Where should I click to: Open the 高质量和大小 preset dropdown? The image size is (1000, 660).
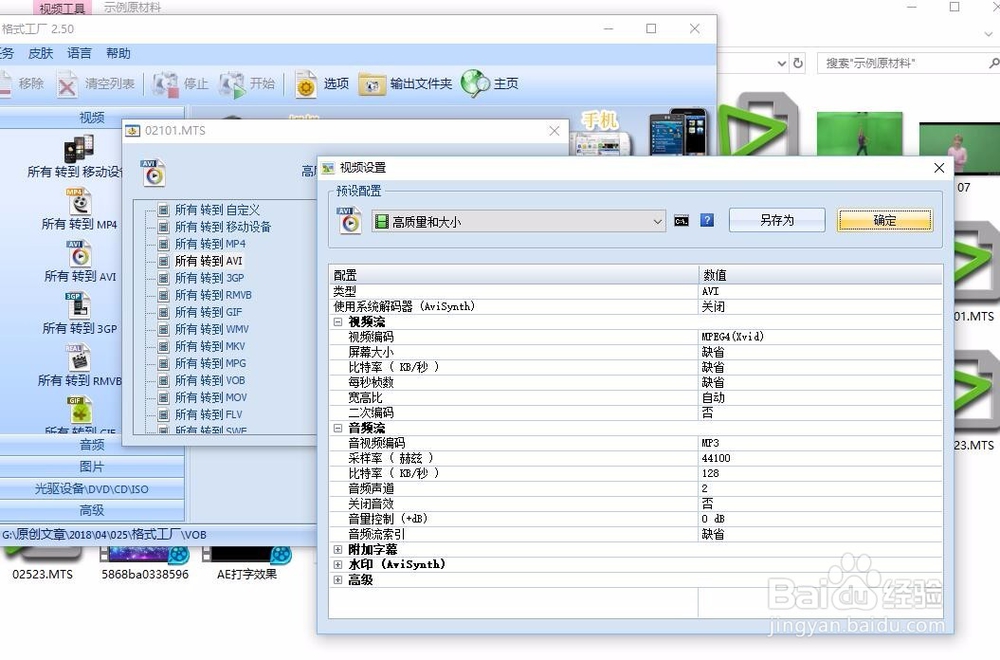tap(518, 221)
